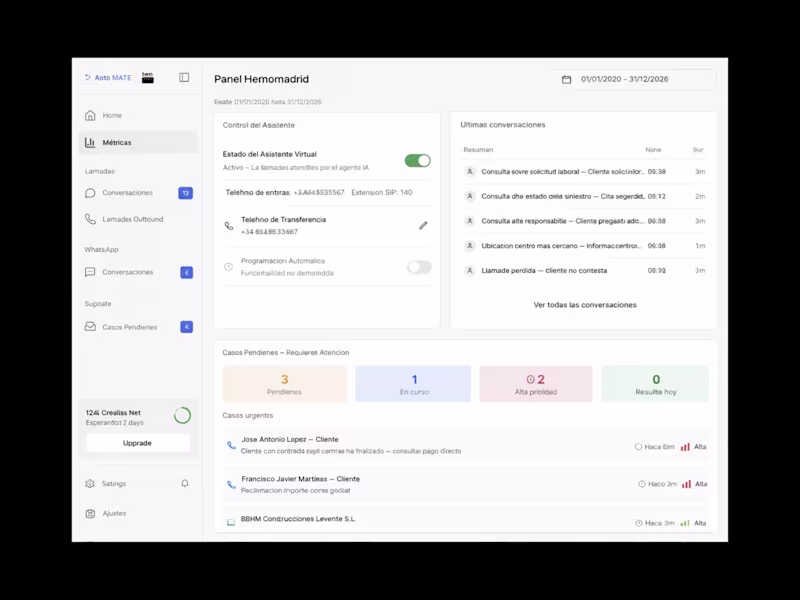Click the Llamadas Outbound phone icon
Screen dimensions: 800x600
90,219
